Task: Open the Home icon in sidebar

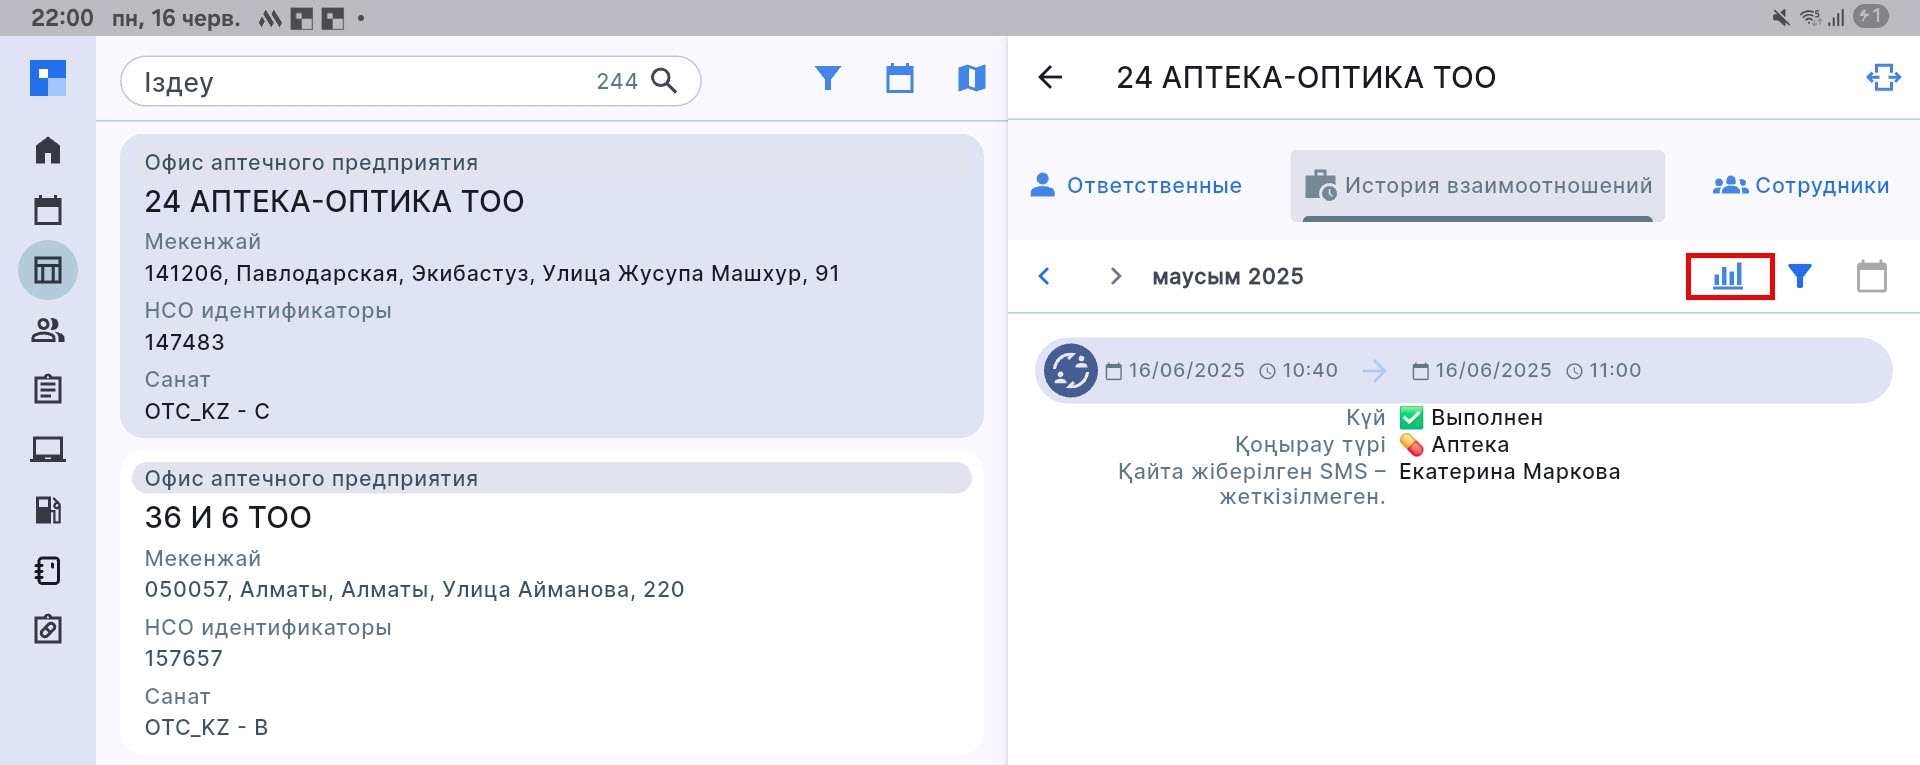Action: (48, 150)
